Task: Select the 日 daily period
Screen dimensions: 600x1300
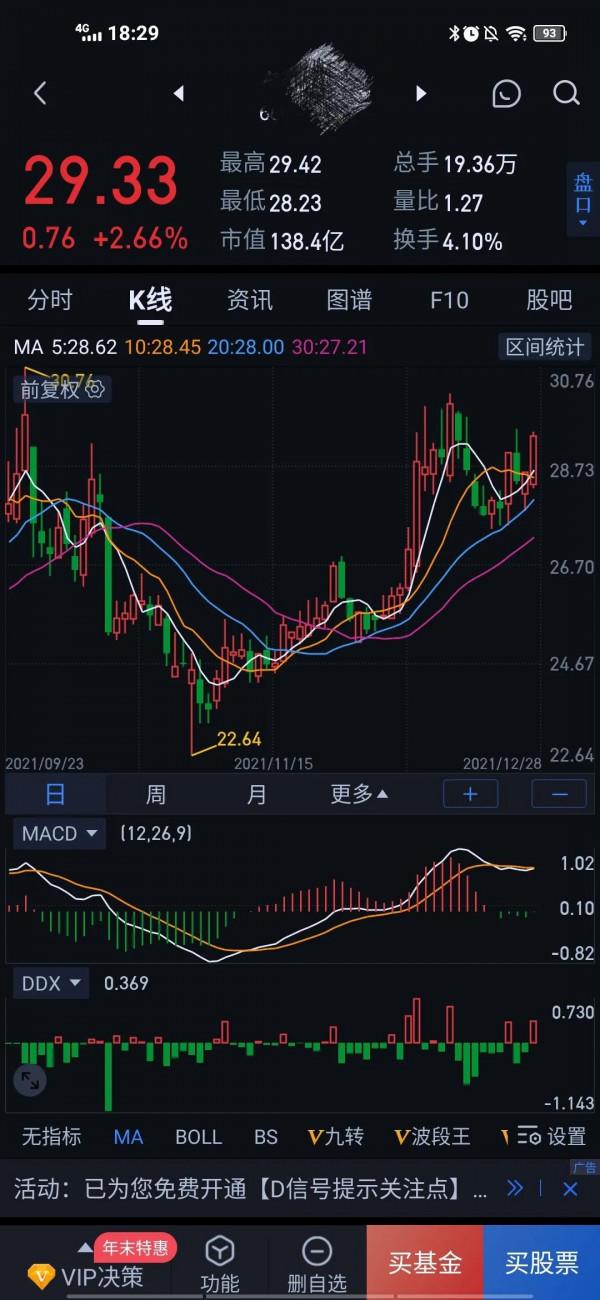Action: click(x=55, y=794)
